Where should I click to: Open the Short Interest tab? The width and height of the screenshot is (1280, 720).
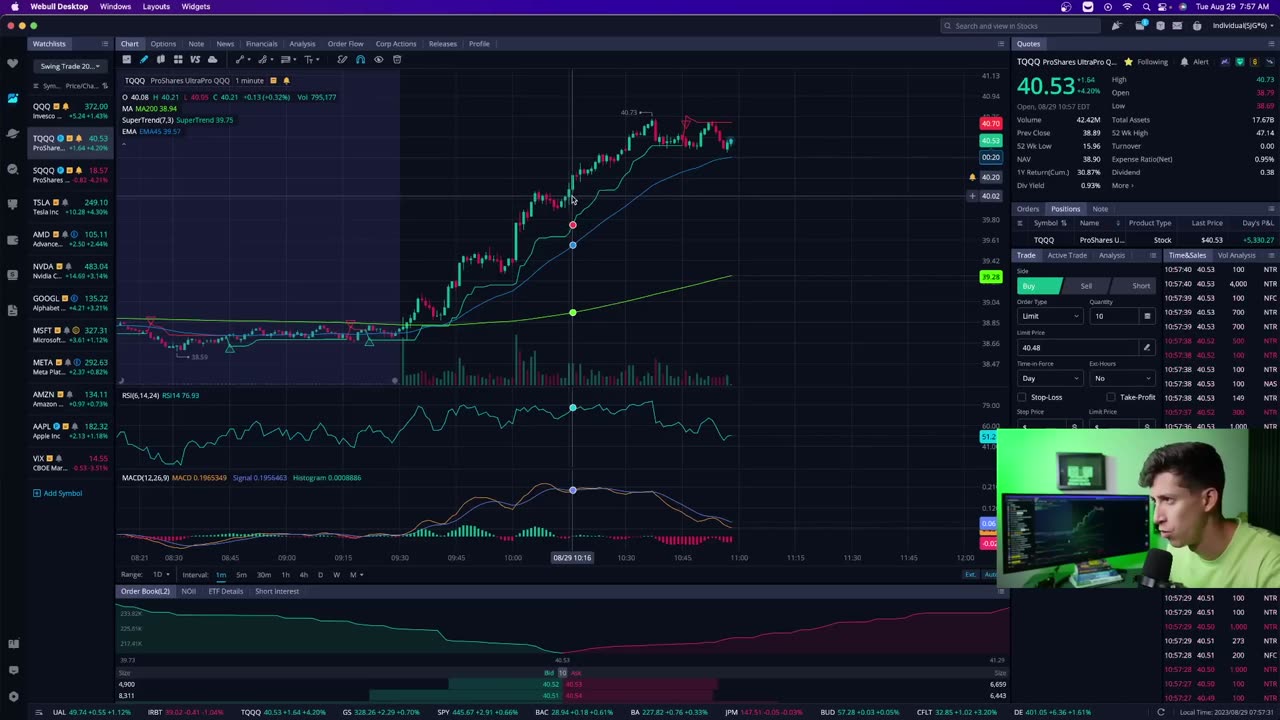(277, 591)
